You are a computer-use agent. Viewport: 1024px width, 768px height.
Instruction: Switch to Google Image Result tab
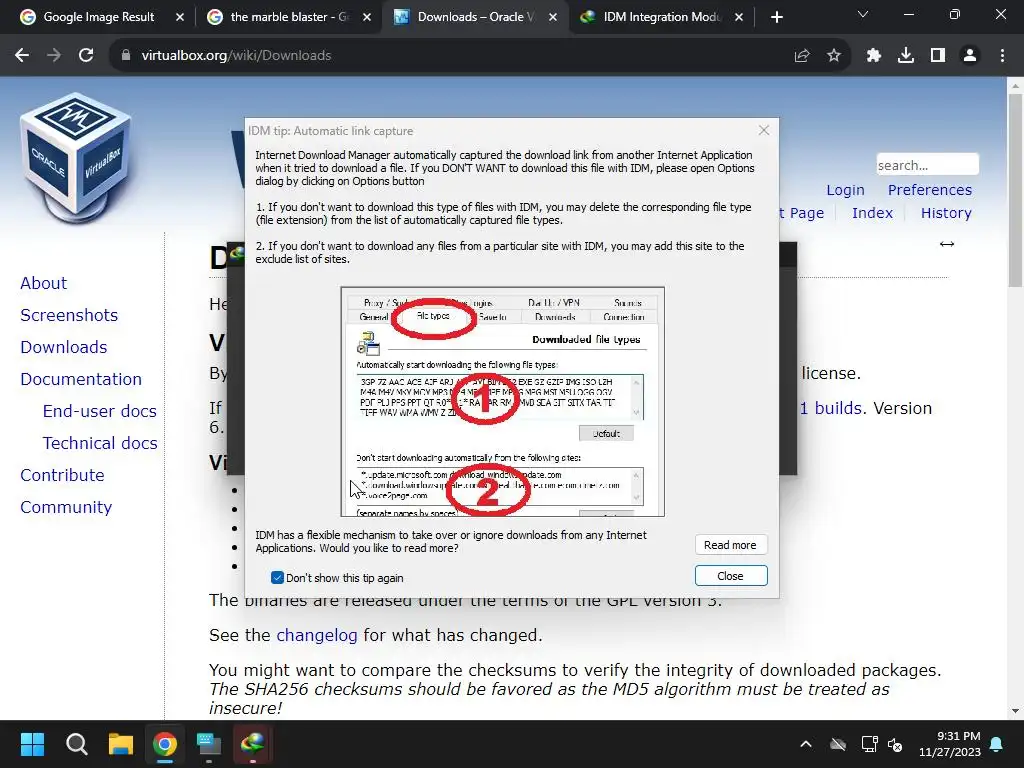(x=98, y=17)
